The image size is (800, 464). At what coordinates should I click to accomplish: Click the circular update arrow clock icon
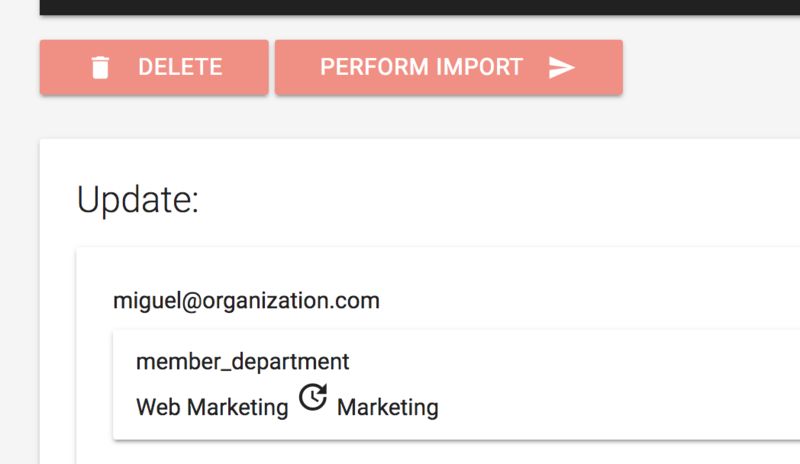pyautogui.click(x=313, y=398)
